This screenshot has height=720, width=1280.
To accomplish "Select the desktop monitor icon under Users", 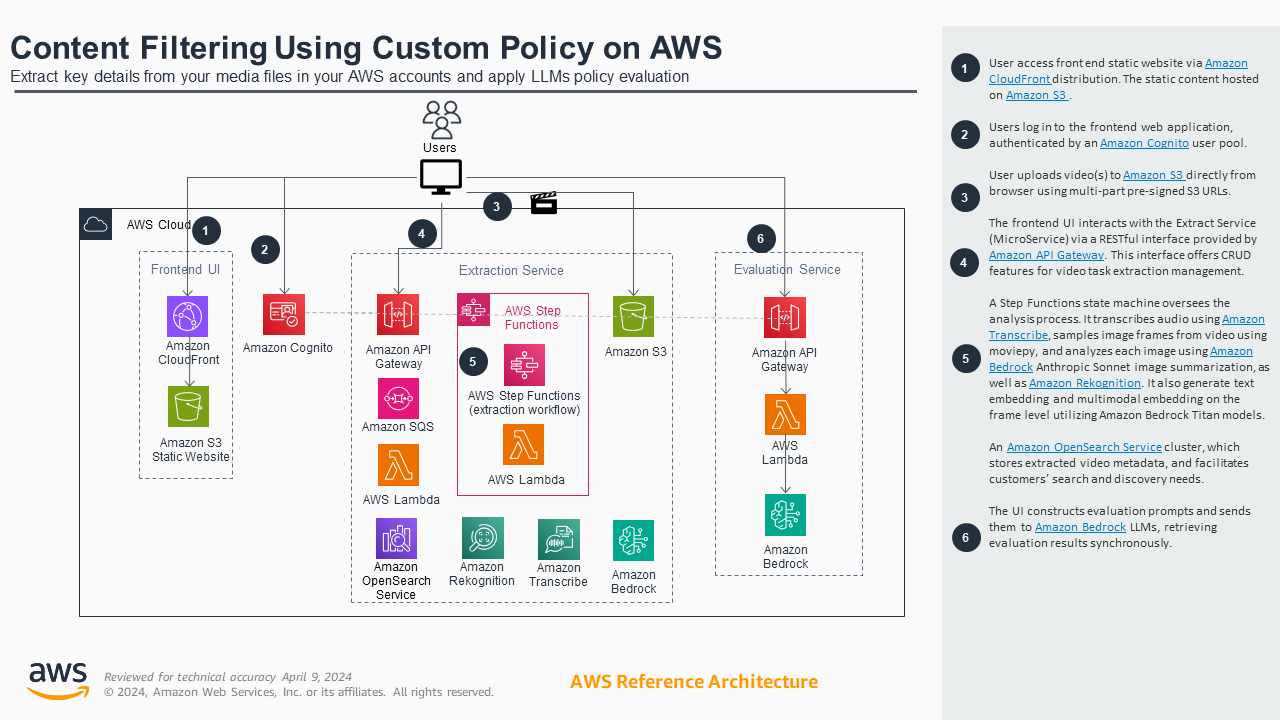I will click(x=441, y=177).
